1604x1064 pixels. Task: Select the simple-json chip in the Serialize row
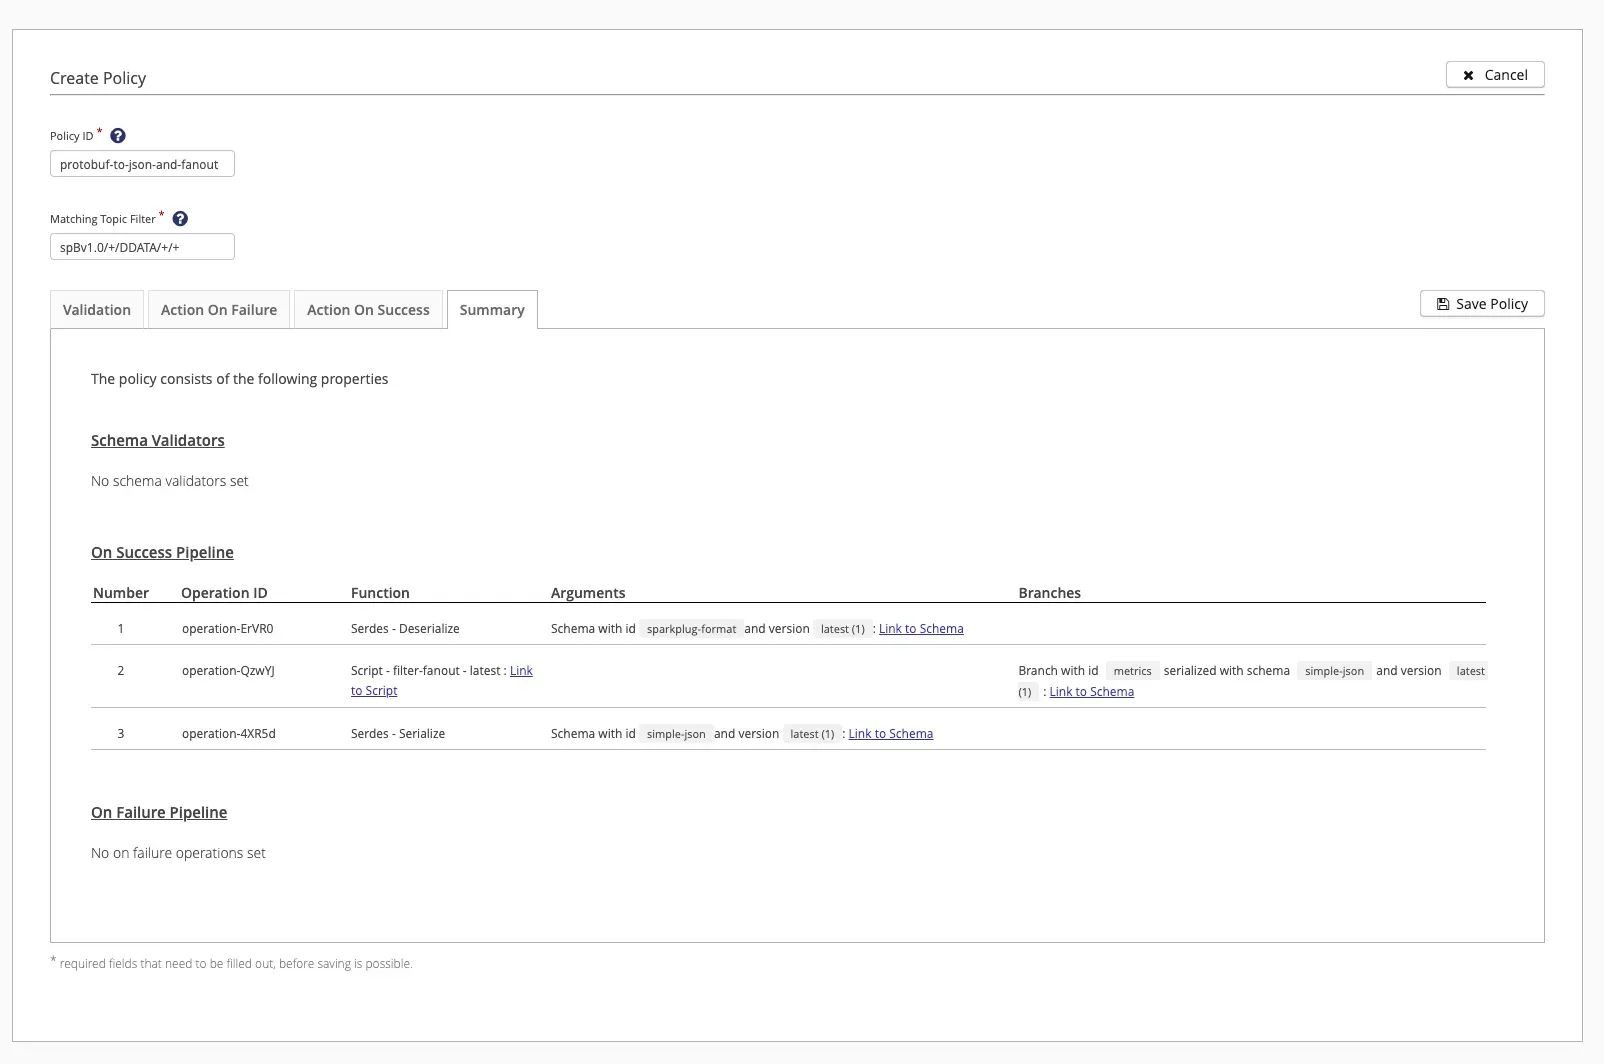point(675,733)
